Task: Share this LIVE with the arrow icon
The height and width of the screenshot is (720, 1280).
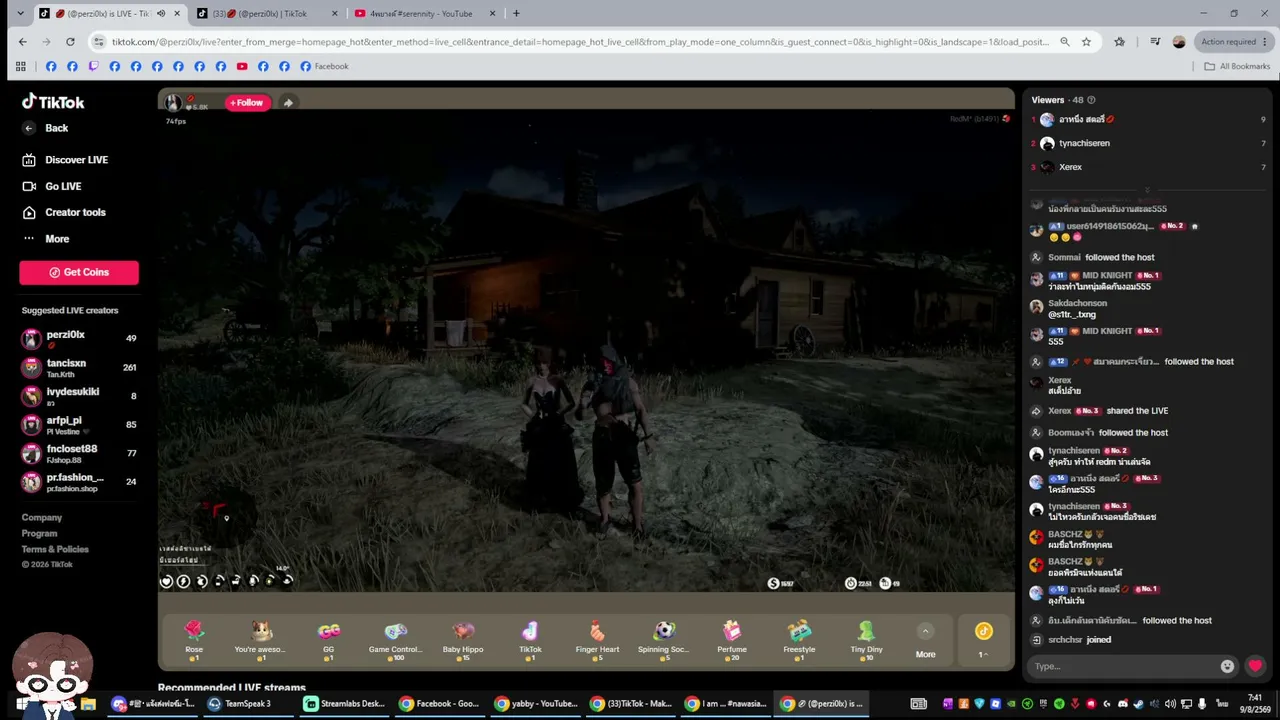Action: pos(288,102)
